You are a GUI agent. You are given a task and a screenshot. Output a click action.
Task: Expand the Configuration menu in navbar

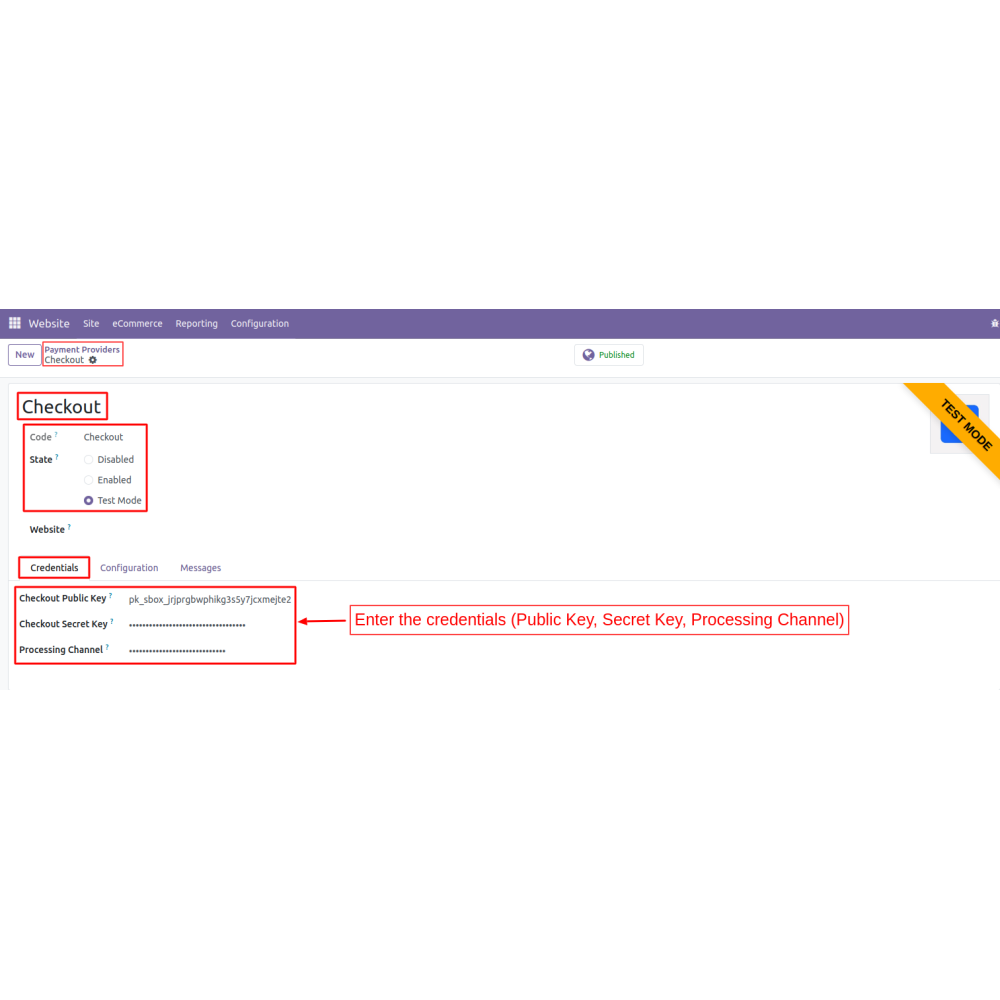pos(259,323)
